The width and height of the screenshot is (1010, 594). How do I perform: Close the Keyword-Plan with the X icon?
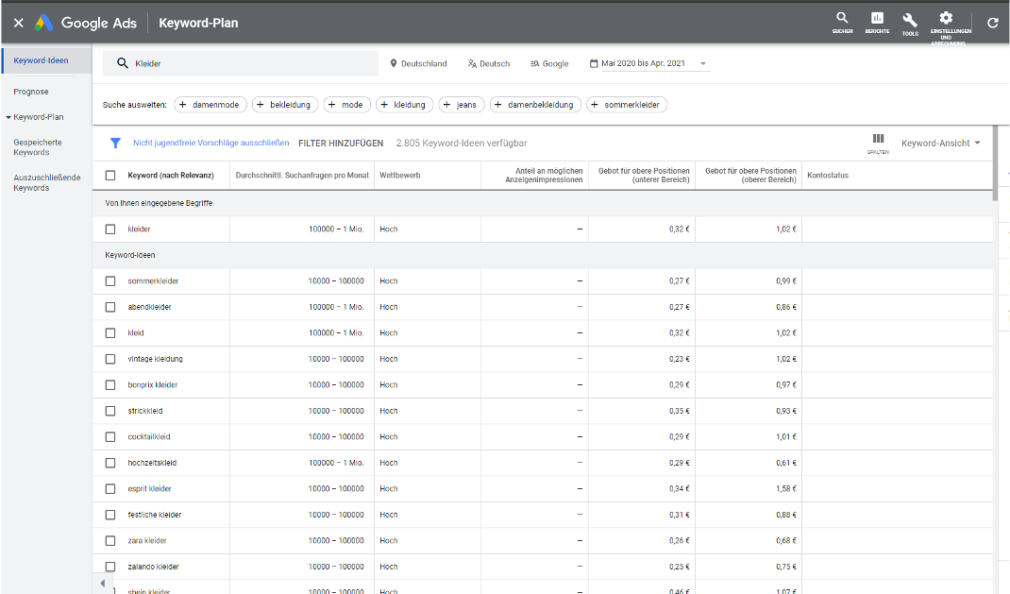pyautogui.click(x=19, y=23)
